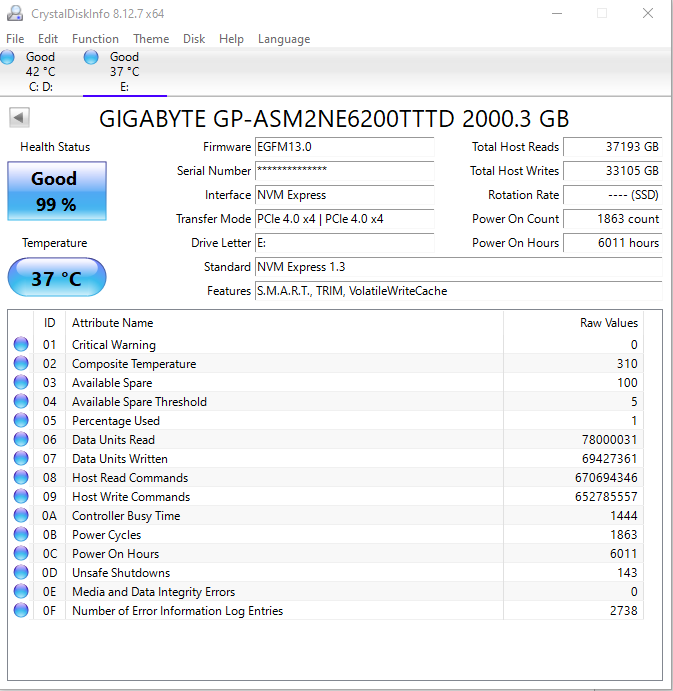Click Total Host Reads value 37193 GB
Screen dimensions: 673x691
[613, 147]
